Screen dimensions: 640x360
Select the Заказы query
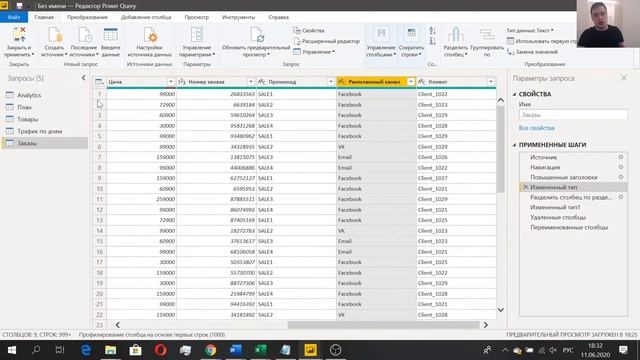click(45, 143)
